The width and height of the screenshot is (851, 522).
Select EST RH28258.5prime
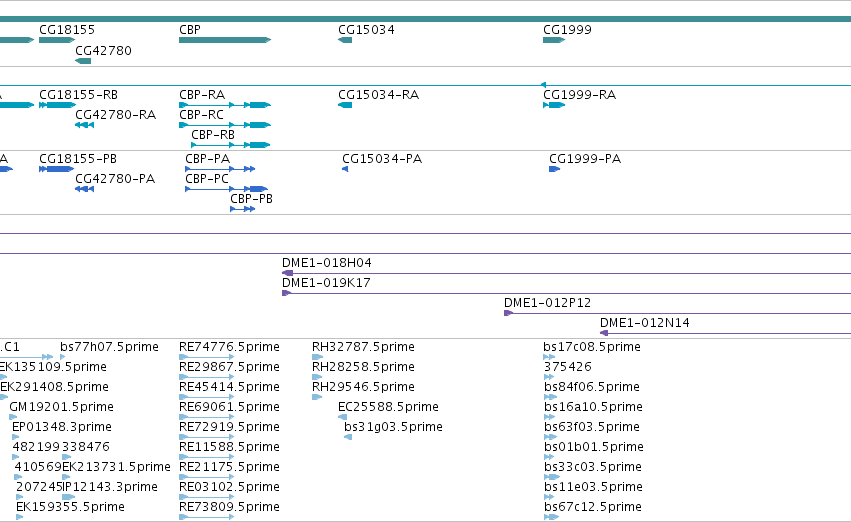pos(363,367)
